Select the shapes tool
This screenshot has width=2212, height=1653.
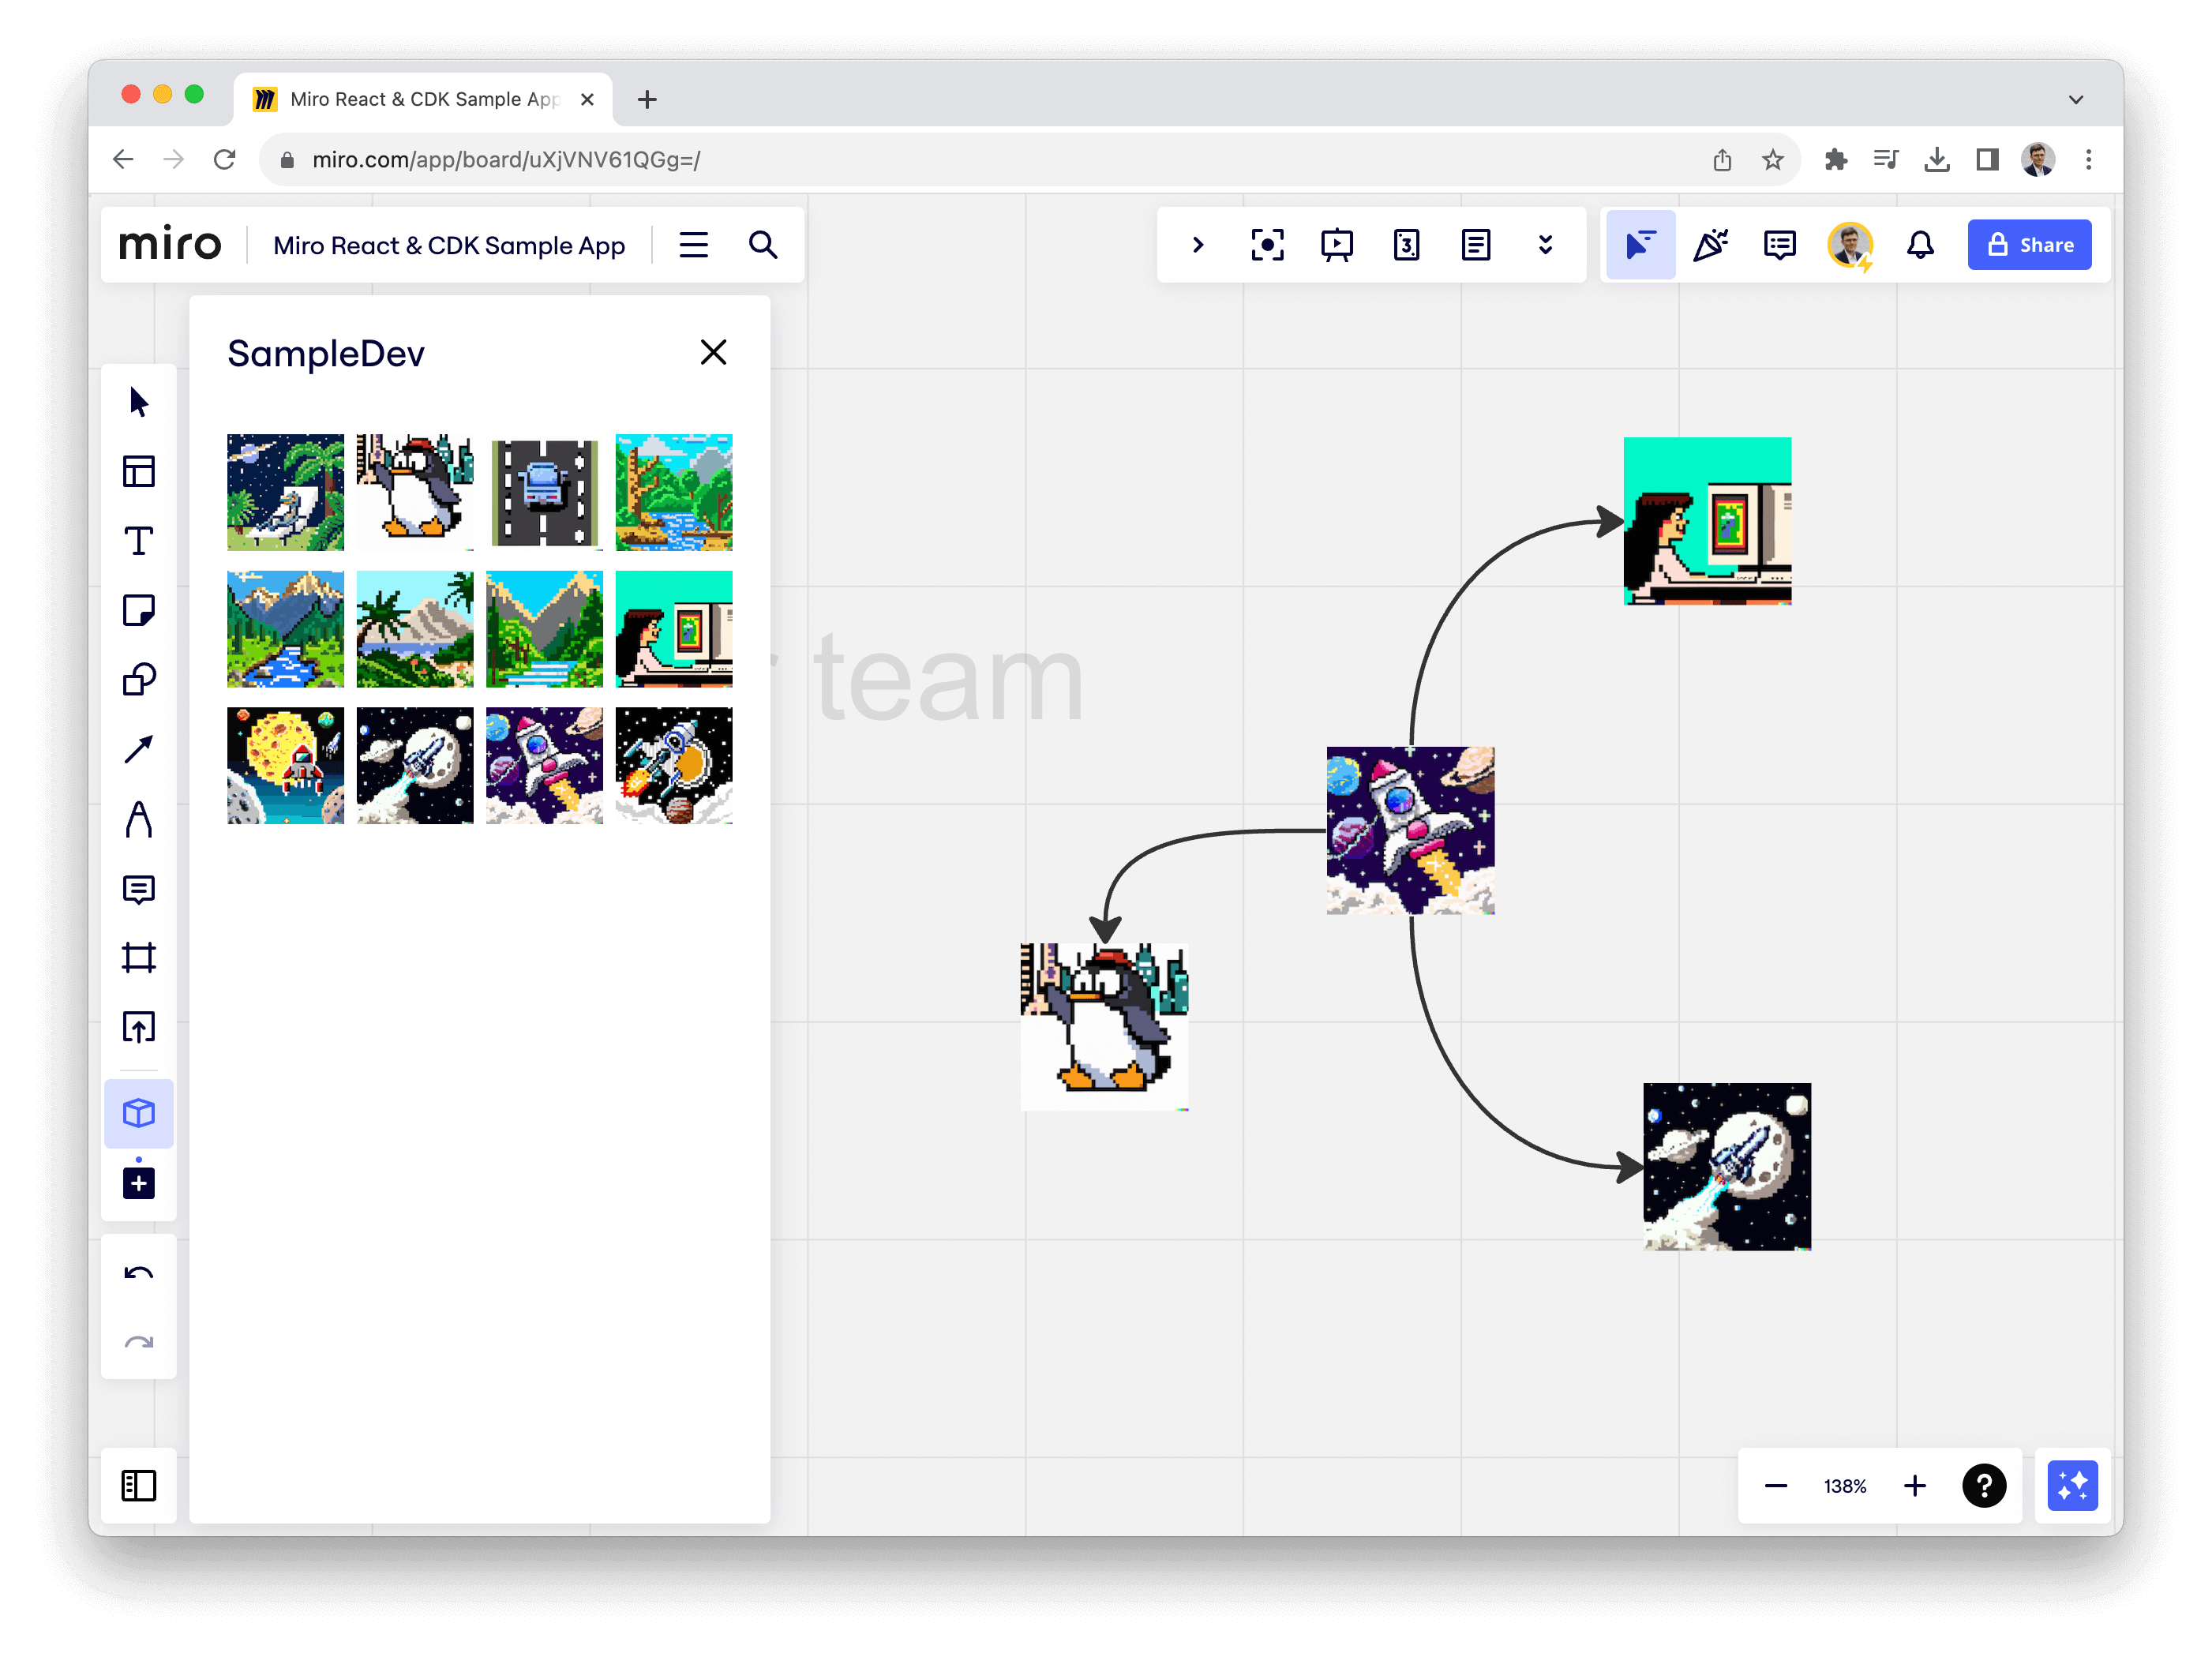click(x=138, y=680)
